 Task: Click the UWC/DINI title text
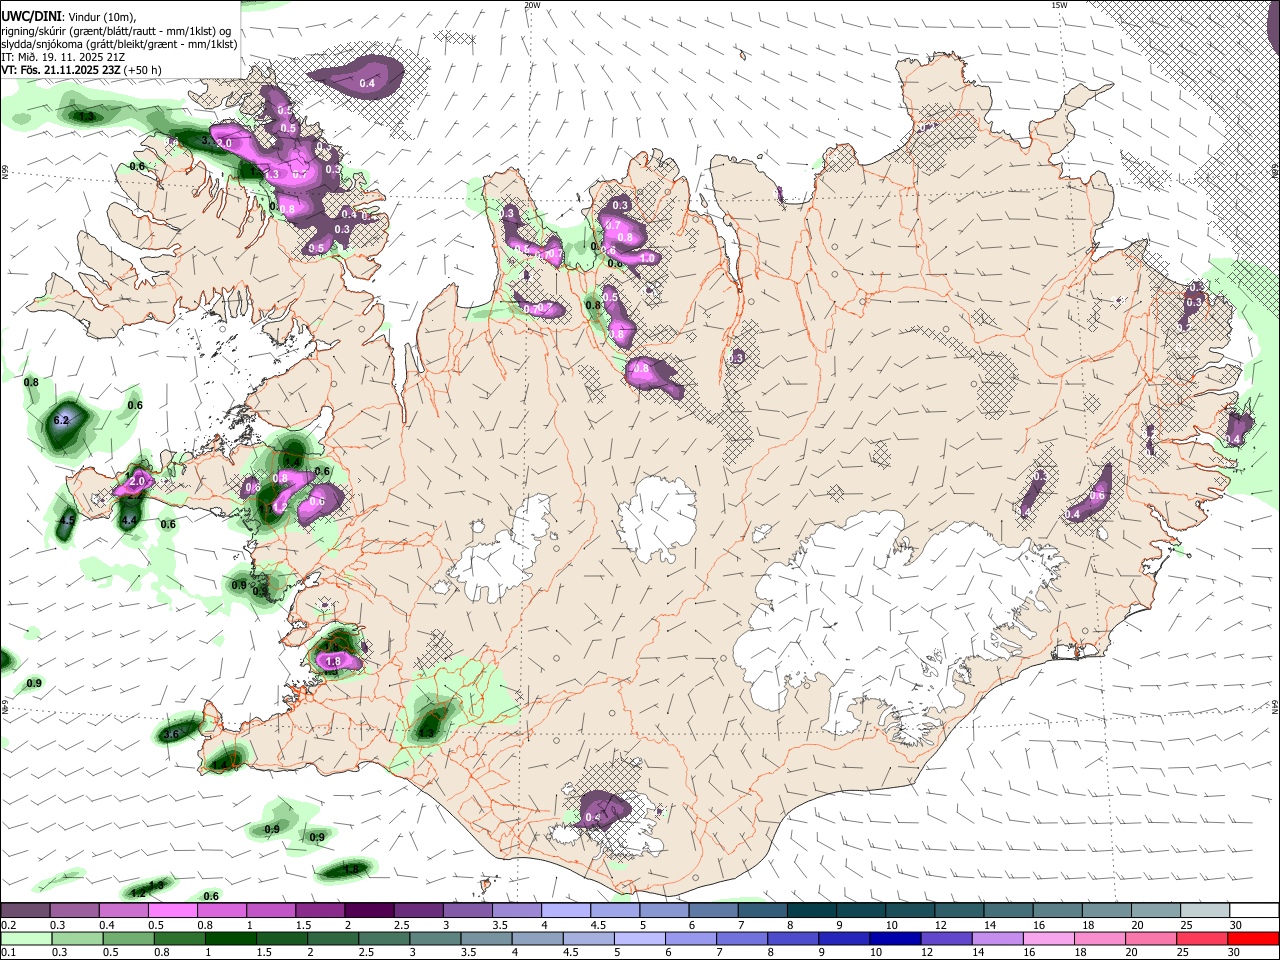pos(31,16)
